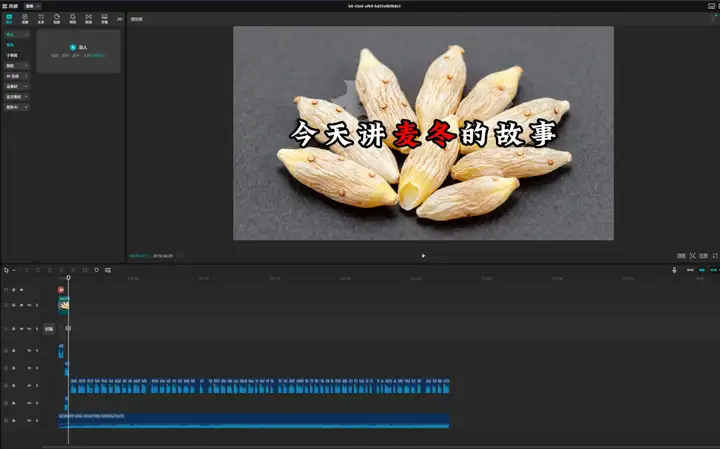Switch to the 转场 transitions tab
Viewport: 720px width, 449px height.
(x=89, y=18)
